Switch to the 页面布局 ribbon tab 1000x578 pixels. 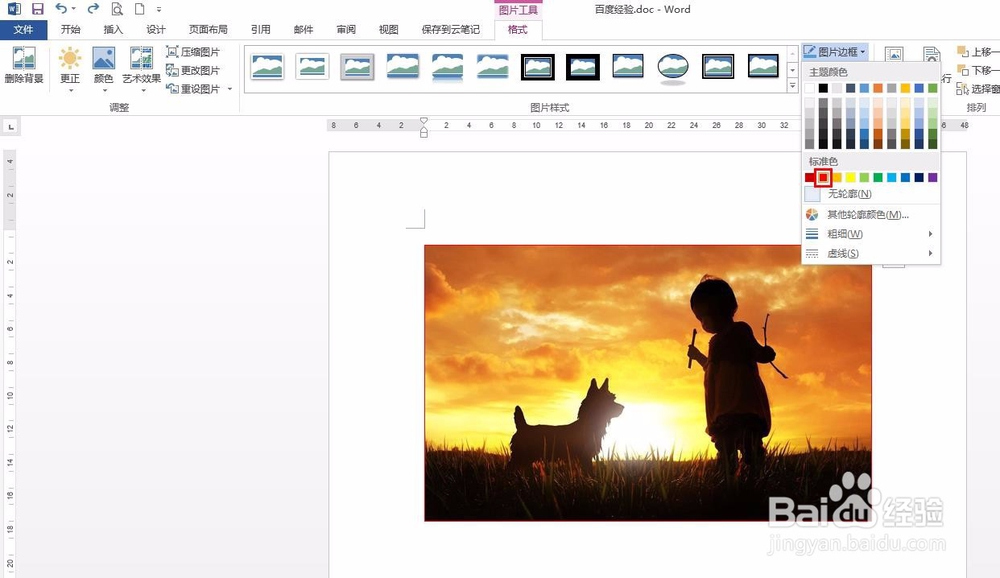[x=208, y=29]
